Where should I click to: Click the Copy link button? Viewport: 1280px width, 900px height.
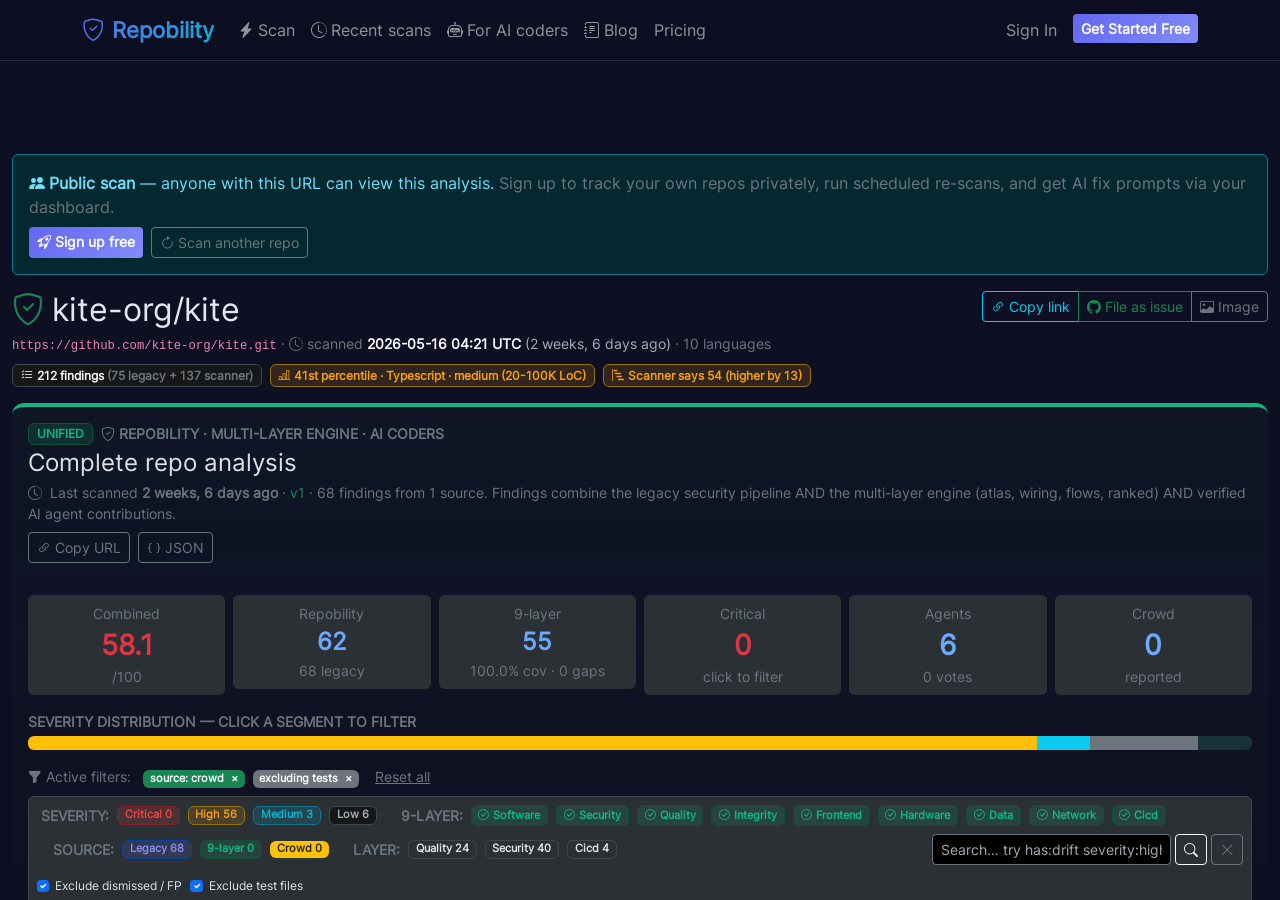tap(1030, 307)
